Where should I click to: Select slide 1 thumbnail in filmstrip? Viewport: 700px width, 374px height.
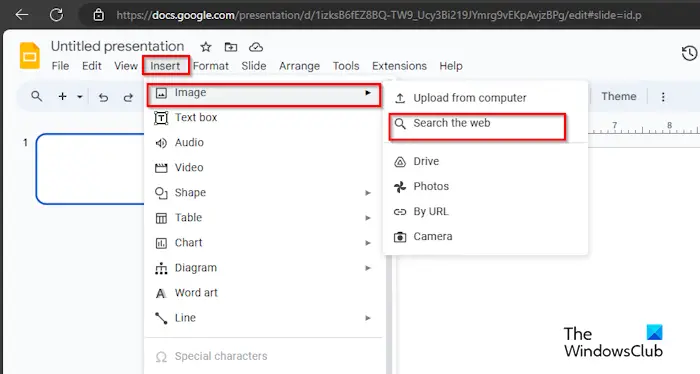click(90, 169)
